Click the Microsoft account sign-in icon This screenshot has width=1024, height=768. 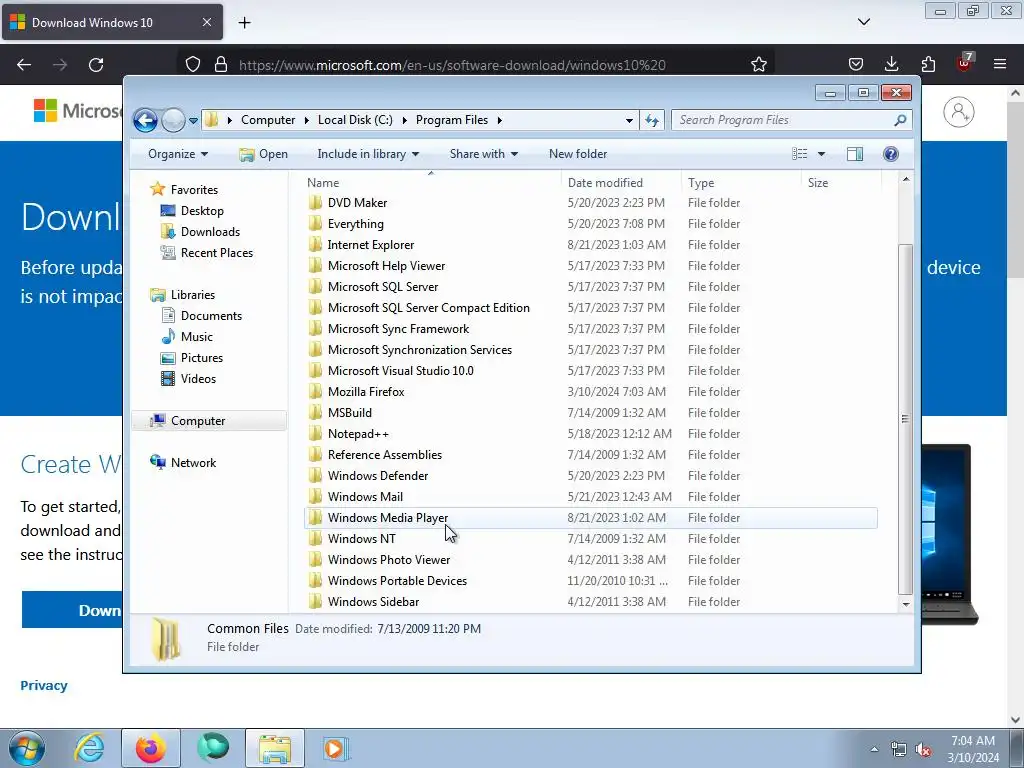958,112
